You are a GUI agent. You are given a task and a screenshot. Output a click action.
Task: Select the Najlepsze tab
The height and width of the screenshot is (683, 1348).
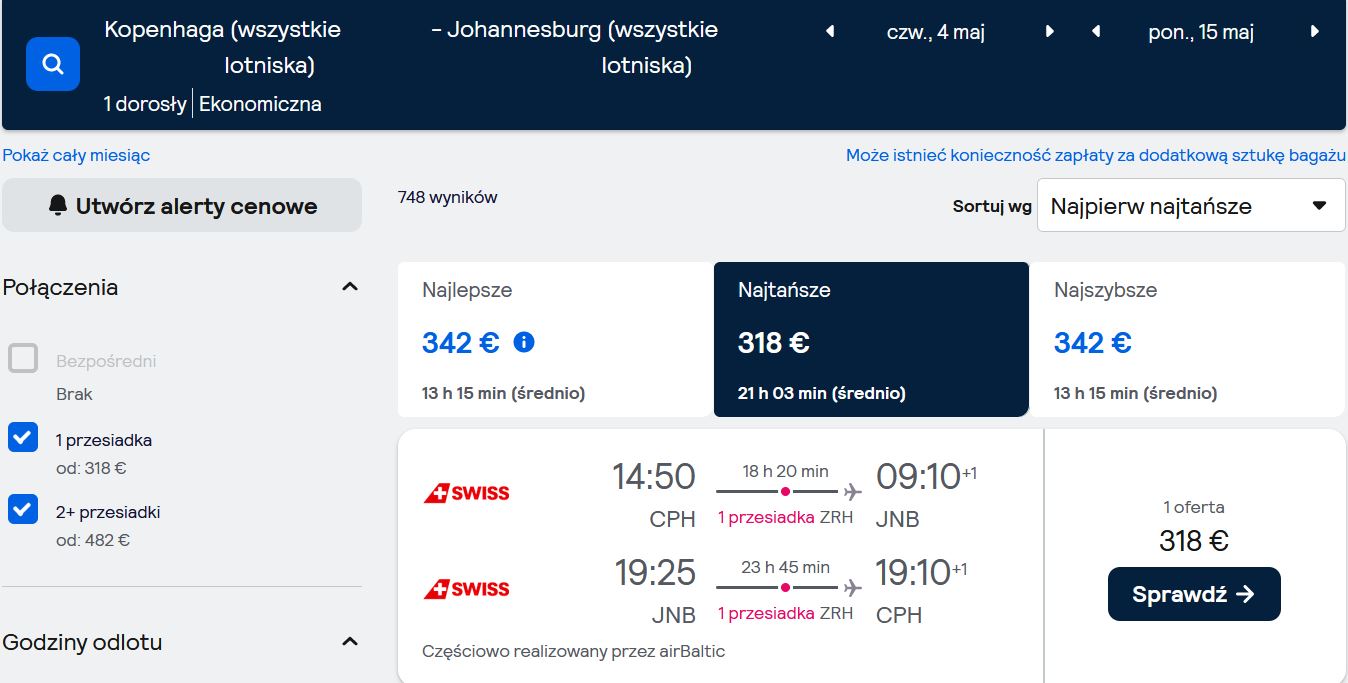tap(555, 340)
